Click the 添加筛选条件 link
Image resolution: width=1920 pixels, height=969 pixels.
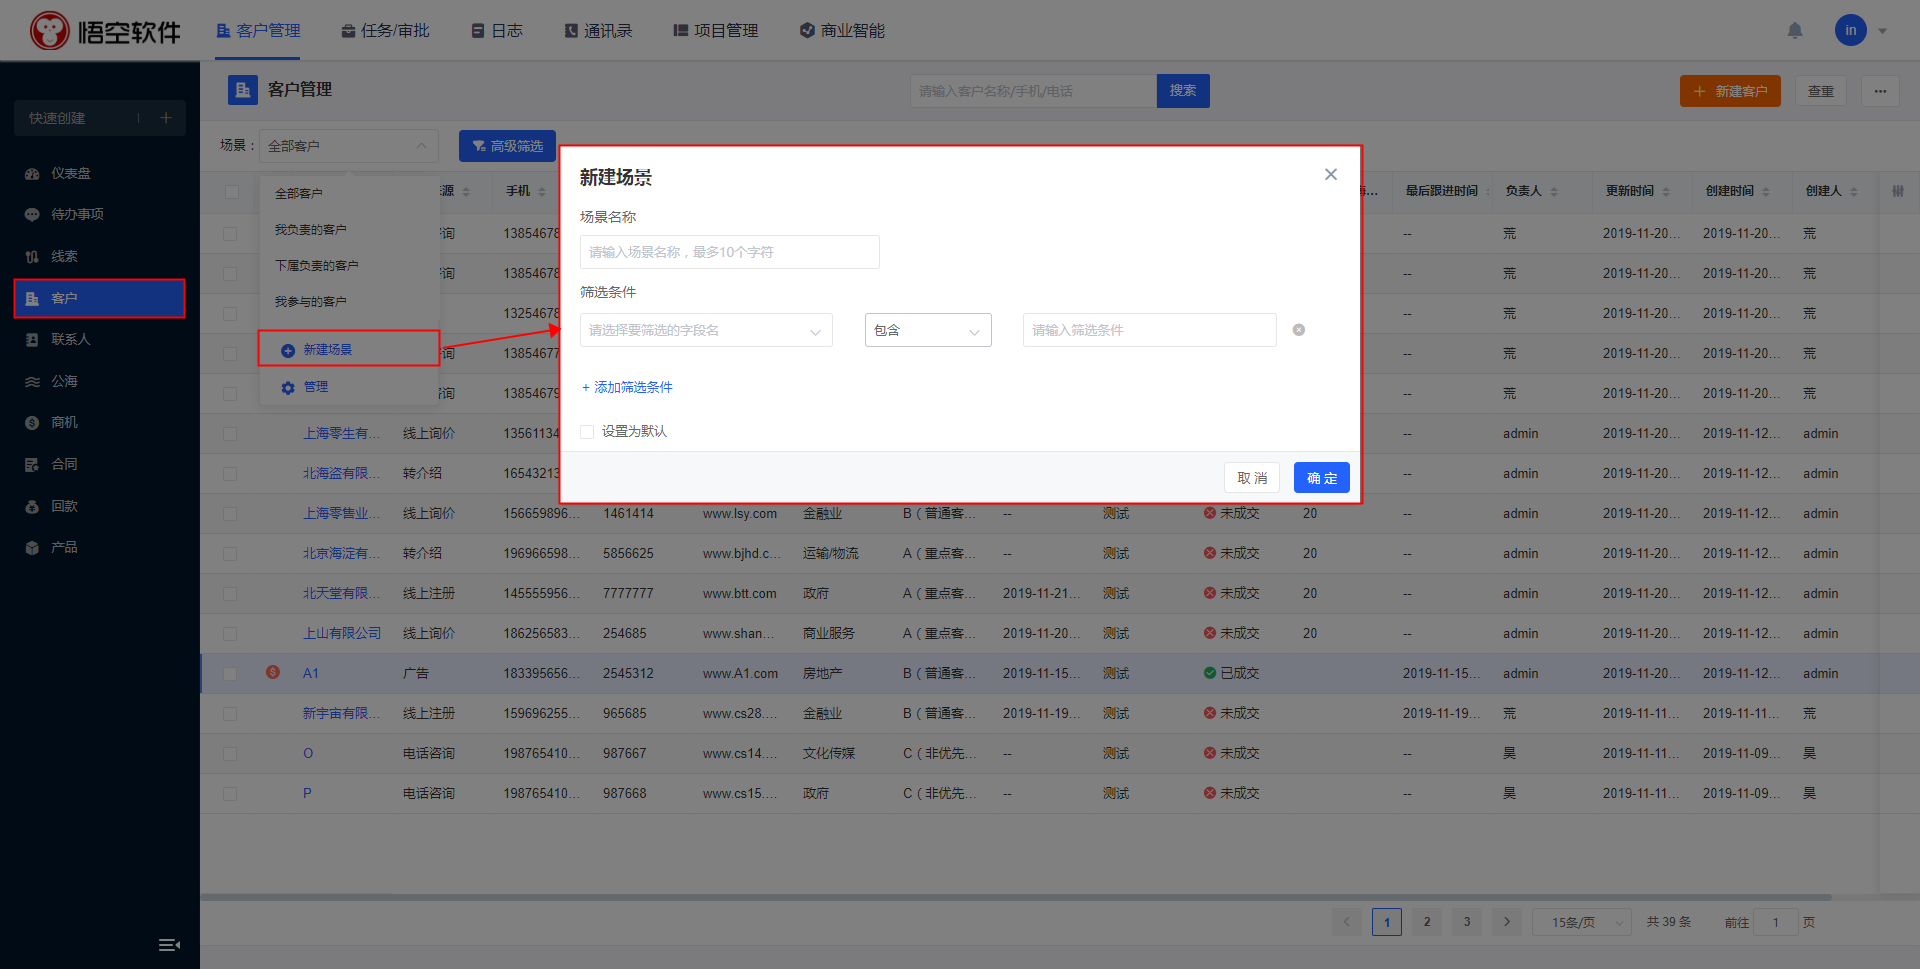[627, 388]
